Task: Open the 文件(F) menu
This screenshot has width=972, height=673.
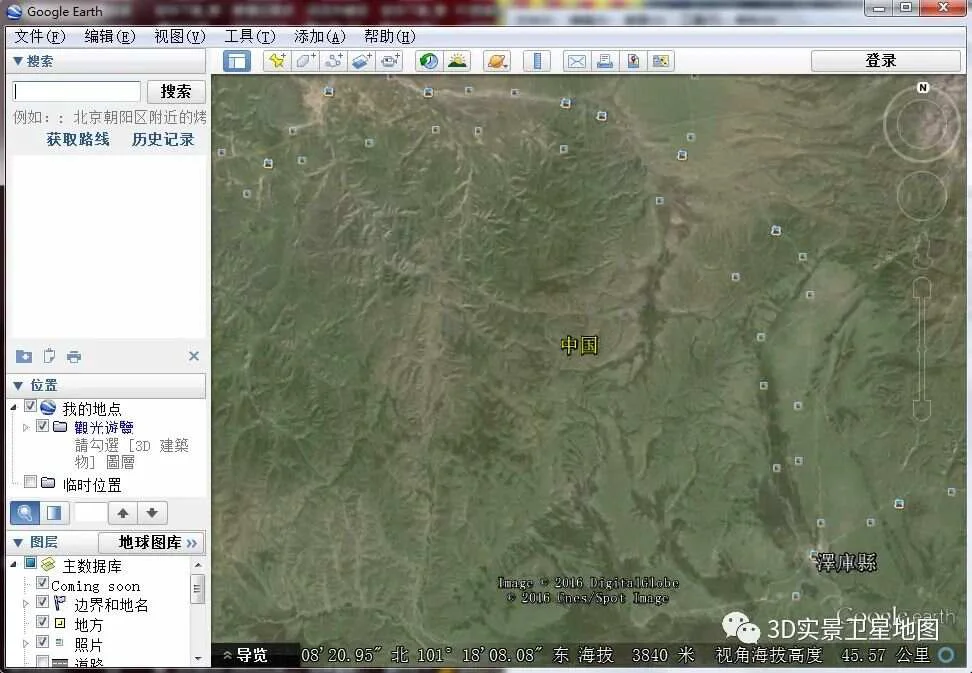Action: point(39,37)
